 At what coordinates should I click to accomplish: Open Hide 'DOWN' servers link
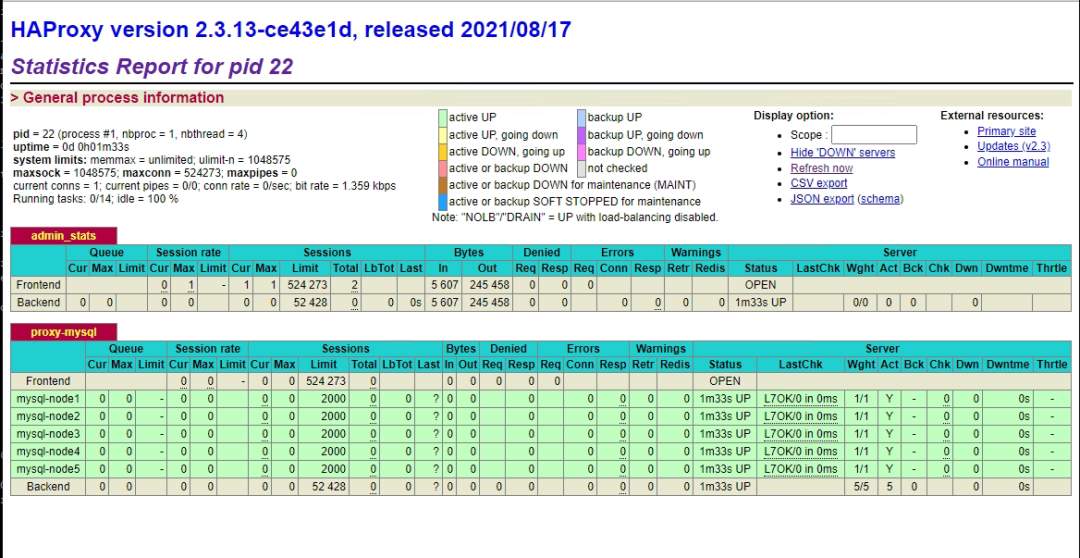tap(842, 152)
